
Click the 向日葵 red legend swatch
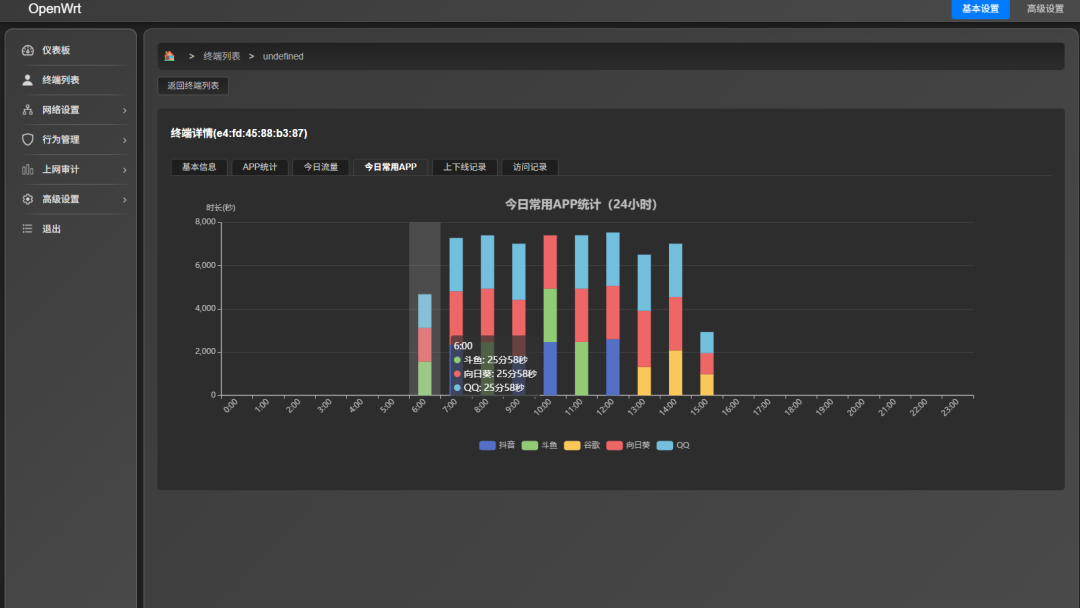point(614,445)
